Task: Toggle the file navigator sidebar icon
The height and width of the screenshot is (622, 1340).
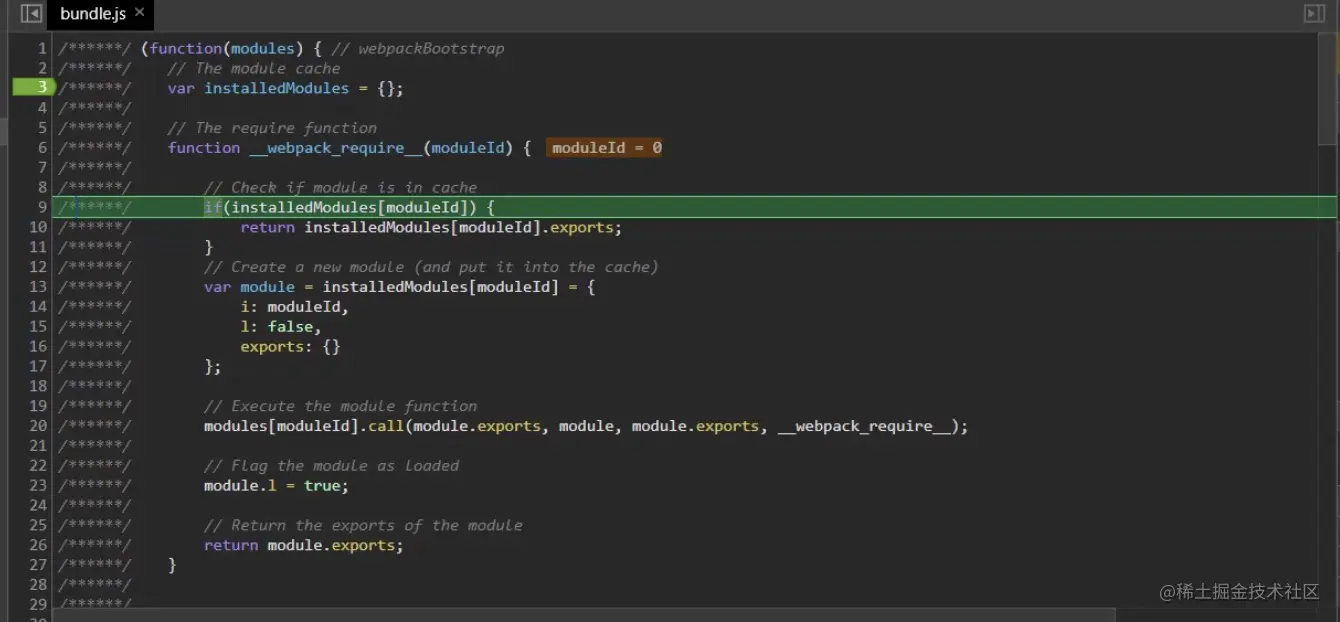Action: [31, 13]
